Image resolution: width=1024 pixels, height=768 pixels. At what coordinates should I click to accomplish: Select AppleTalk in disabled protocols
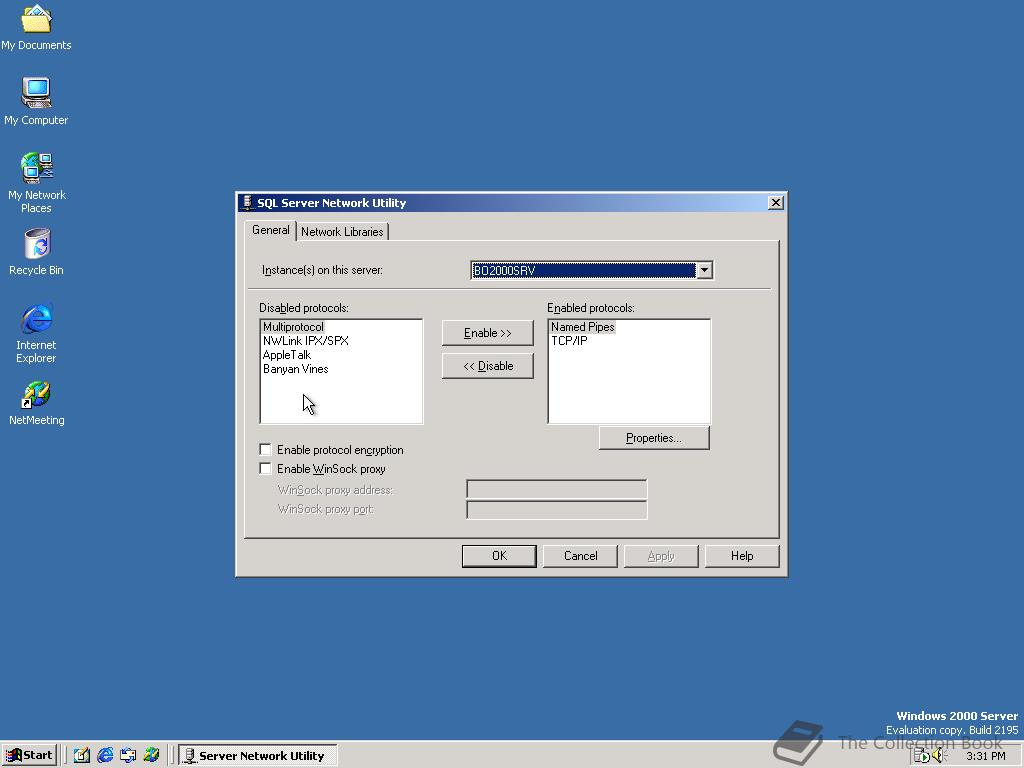[287, 355]
